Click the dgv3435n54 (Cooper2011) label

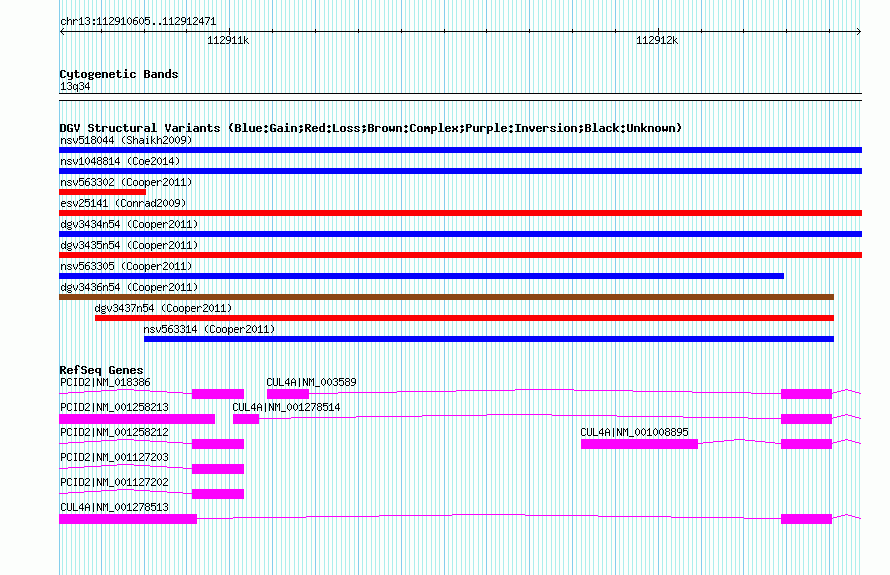(x=129, y=245)
